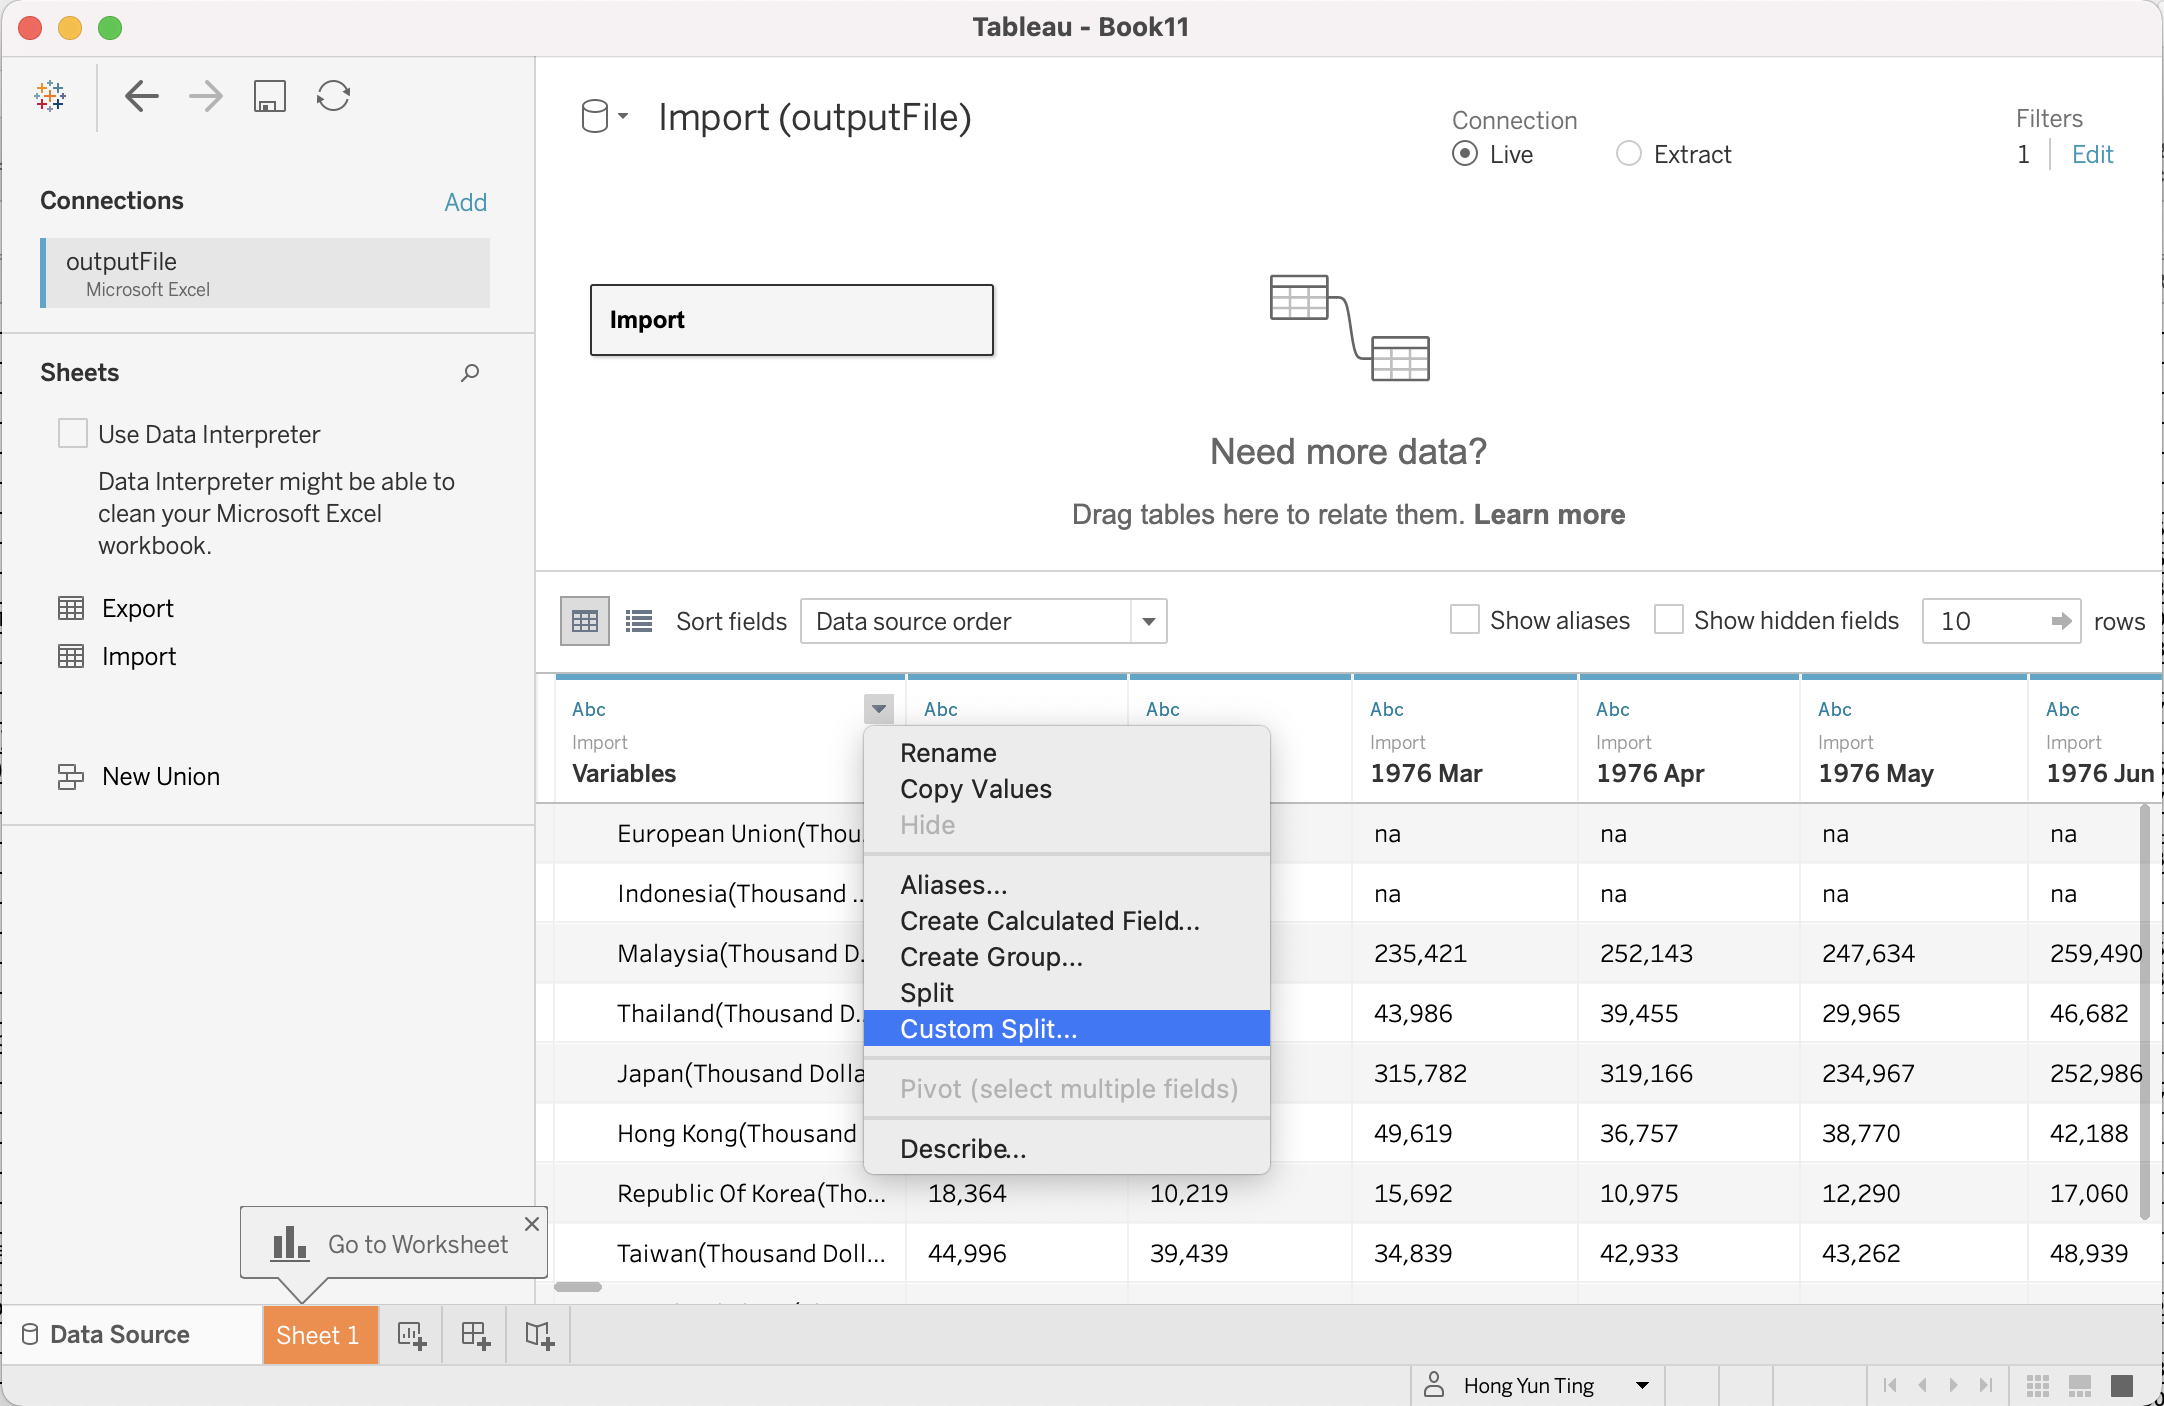Select Create Calculated Field menu entry
Image resolution: width=2164 pixels, height=1406 pixels.
pyautogui.click(x=1049, y=921)
